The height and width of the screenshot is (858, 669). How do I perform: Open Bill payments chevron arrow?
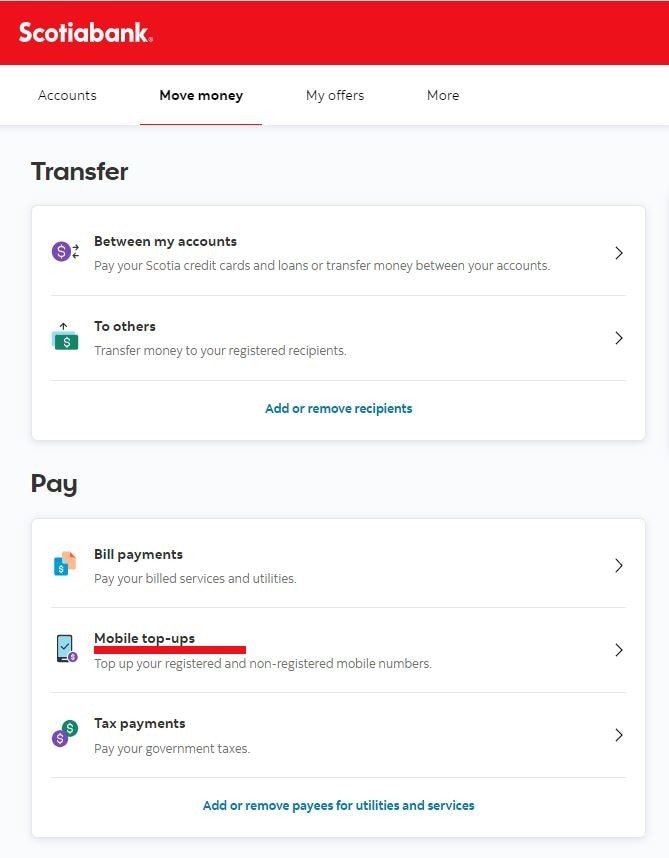(619, 565)
